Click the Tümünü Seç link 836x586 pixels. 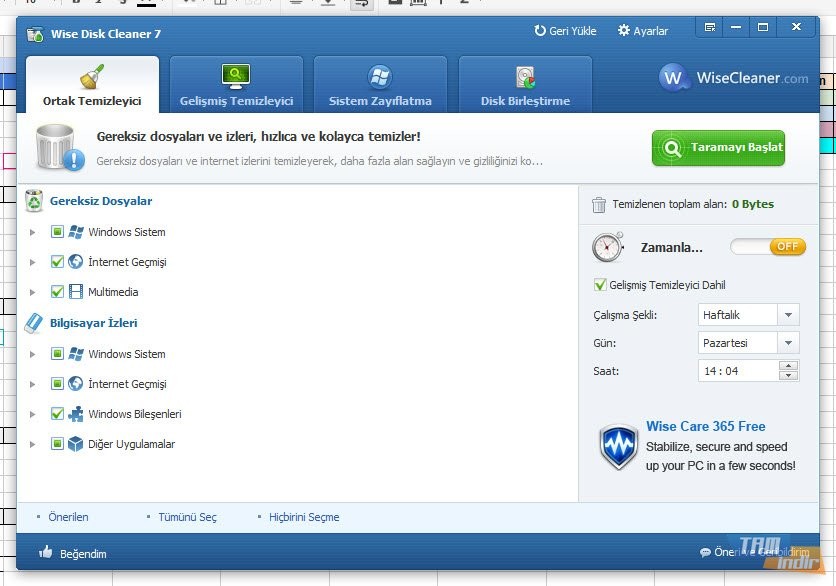(187, 517)
